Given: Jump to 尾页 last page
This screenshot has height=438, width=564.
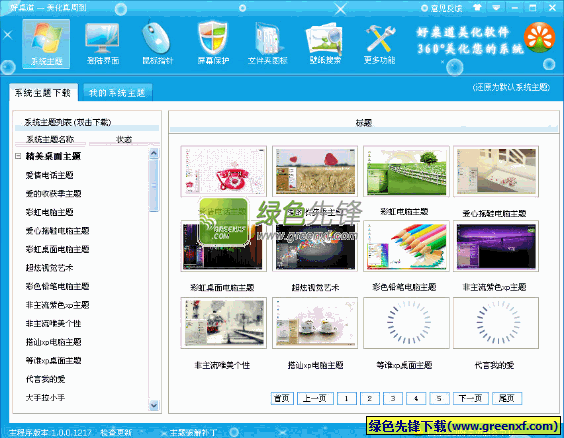Looking at the screenshot, I should [506, 398].
